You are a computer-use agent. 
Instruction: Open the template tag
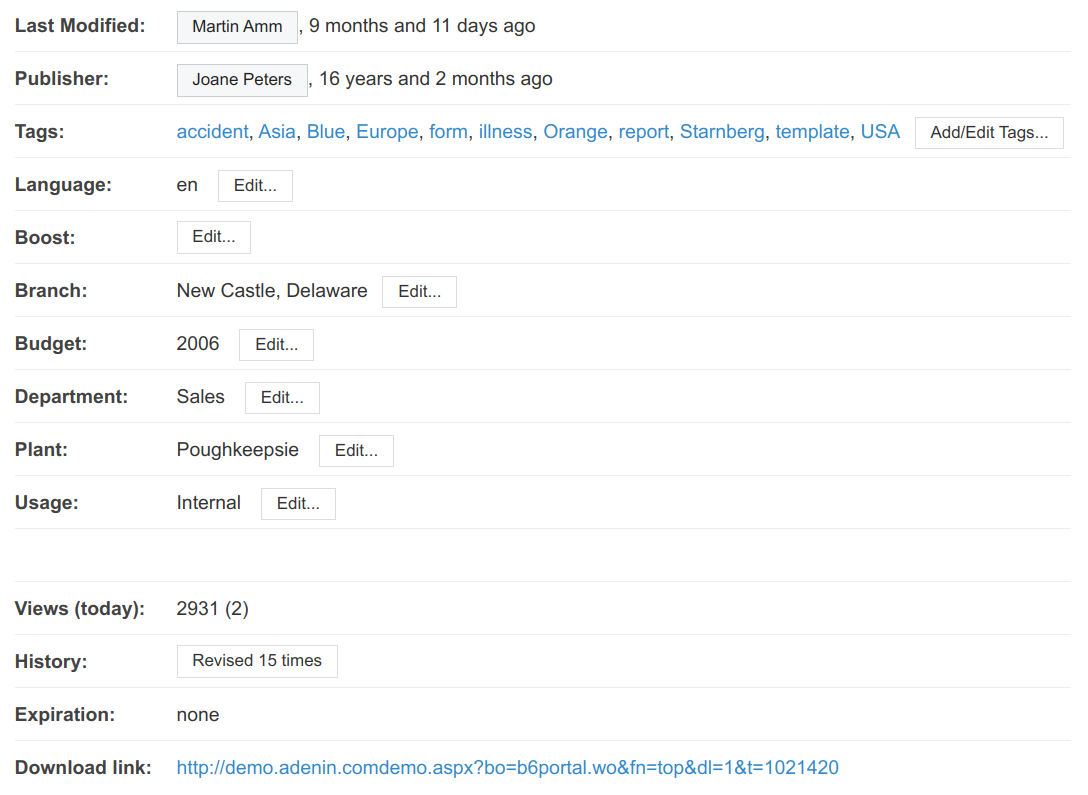(x=813, y=132)
